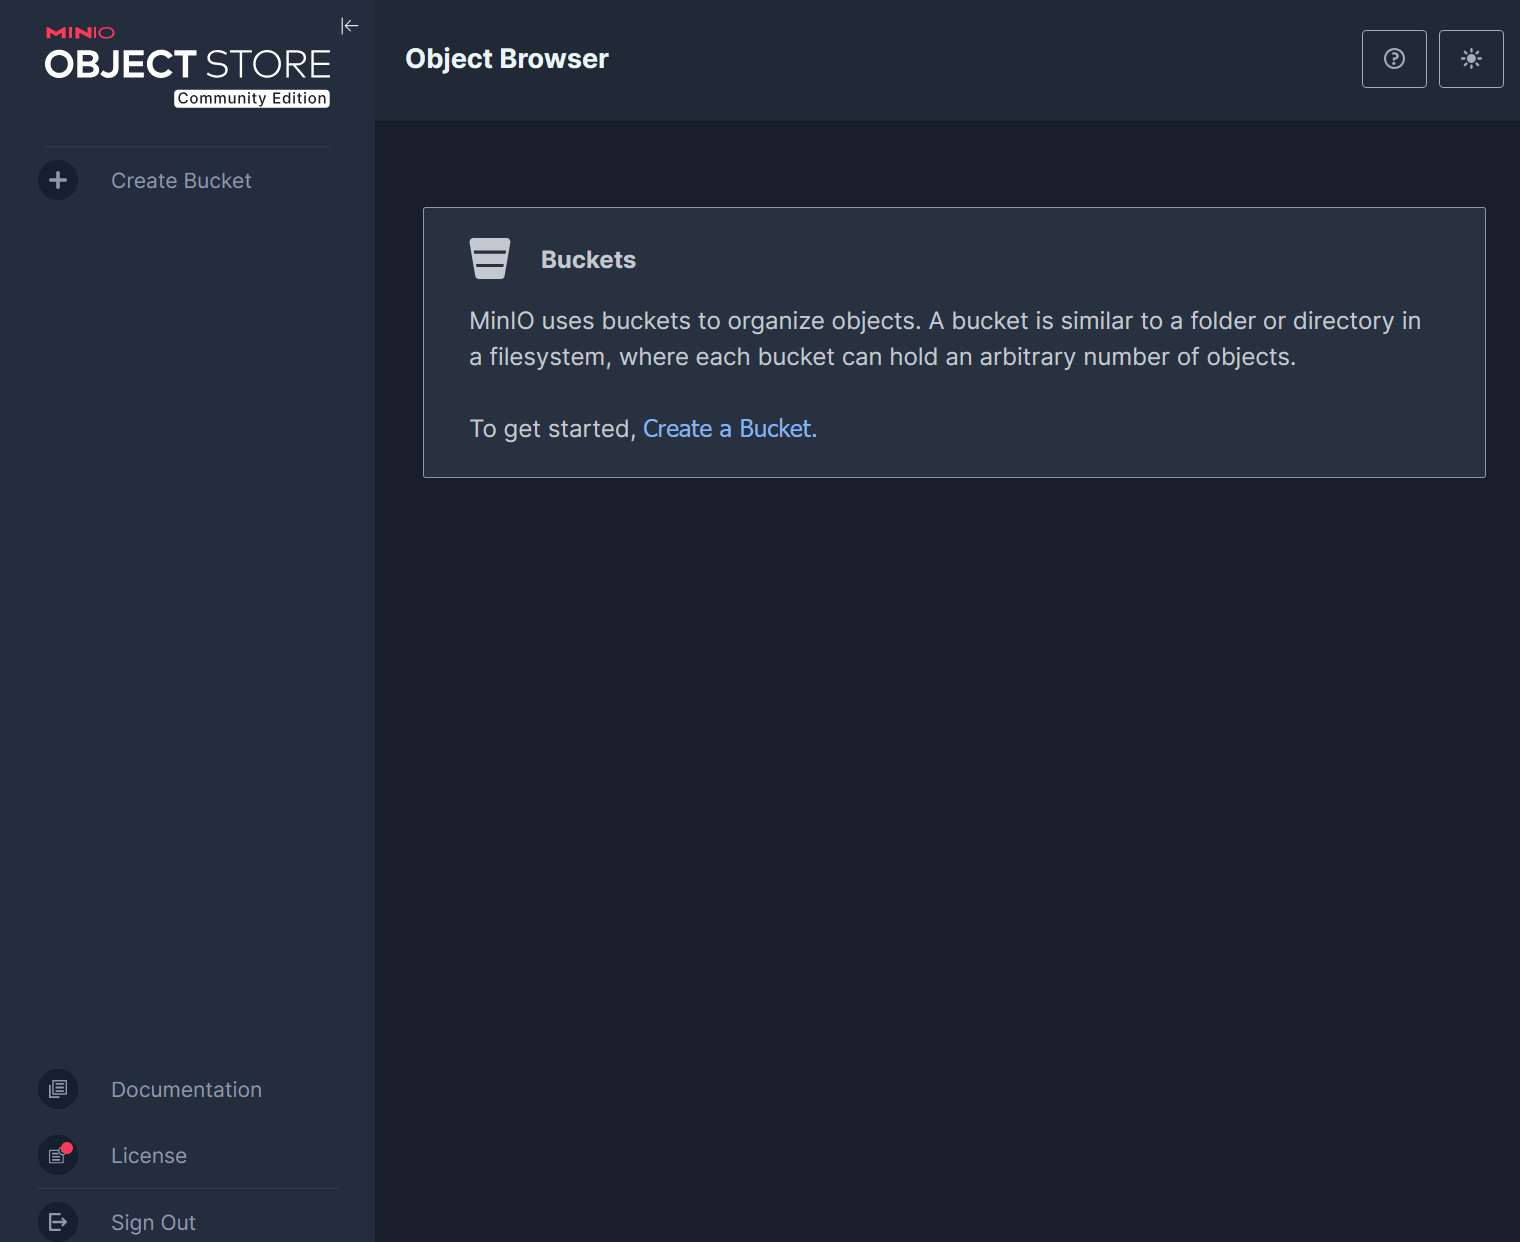Open the help question mark icon
This screenshot has width=1520, height=1242.
(1394, 59)
